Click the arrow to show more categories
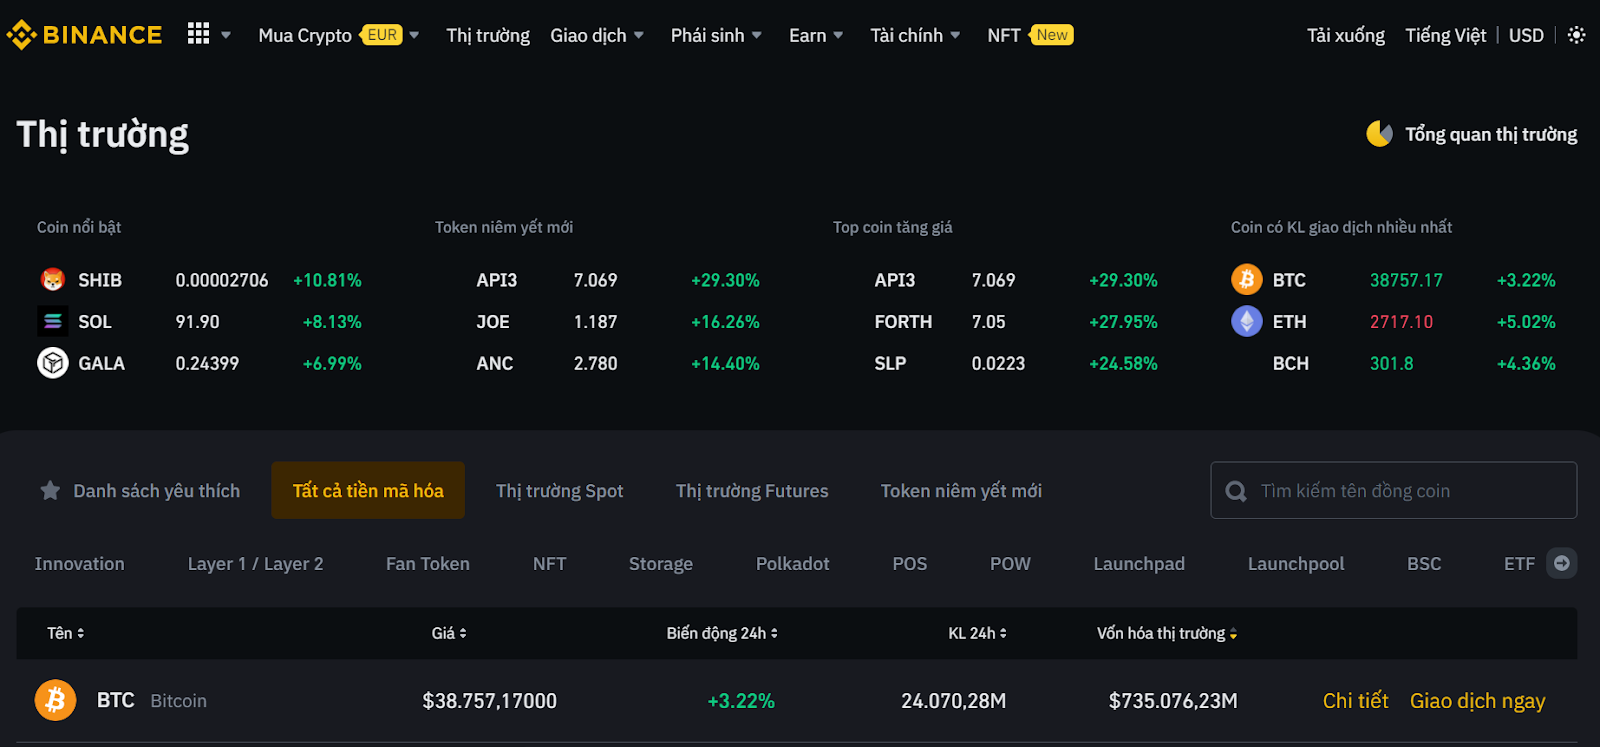 click(x=1561, y=563)
